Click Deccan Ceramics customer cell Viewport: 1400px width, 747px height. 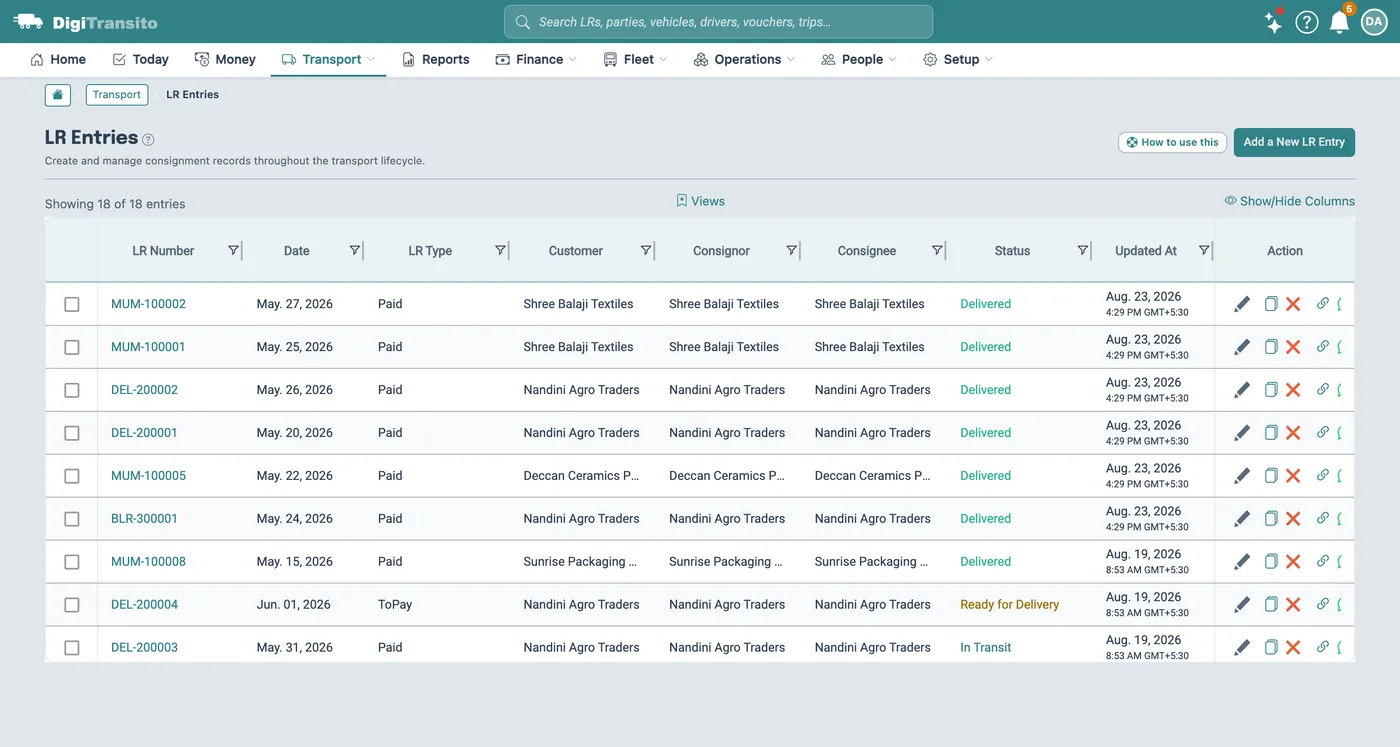coord(581,476)
